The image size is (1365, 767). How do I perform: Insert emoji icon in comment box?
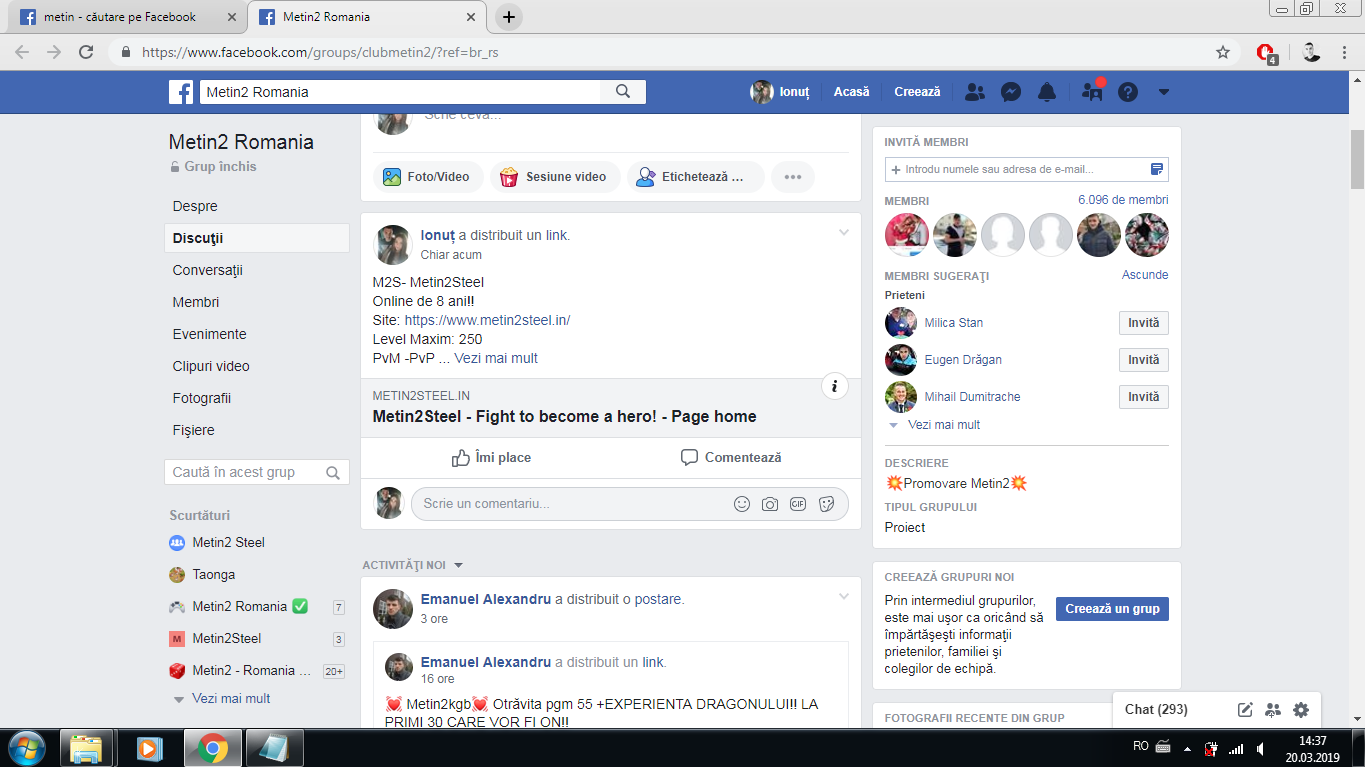[x=742, y=504]
